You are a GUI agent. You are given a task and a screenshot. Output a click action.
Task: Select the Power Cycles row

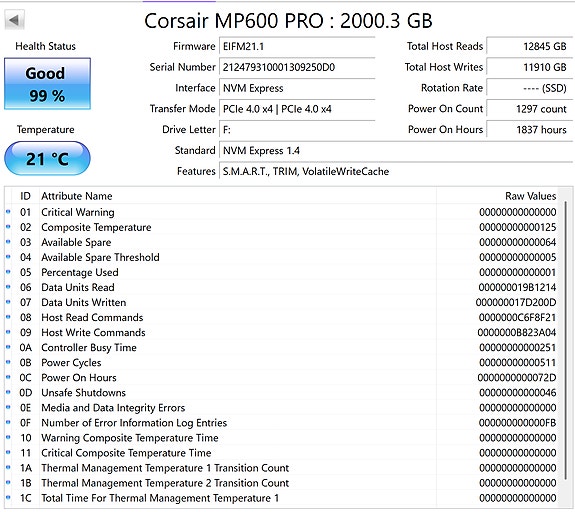pyautogui.click(x=281, y=363)
